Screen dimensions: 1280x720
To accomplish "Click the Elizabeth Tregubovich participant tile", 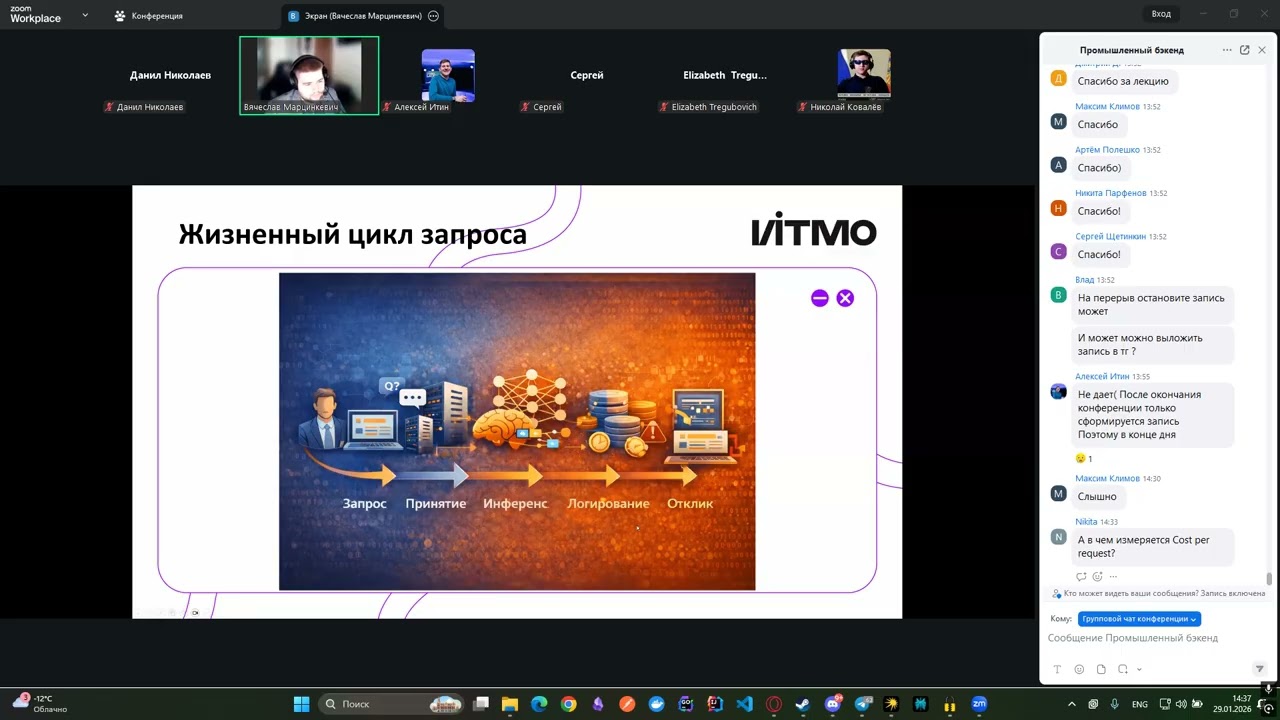I will click(x=725, y=76).
